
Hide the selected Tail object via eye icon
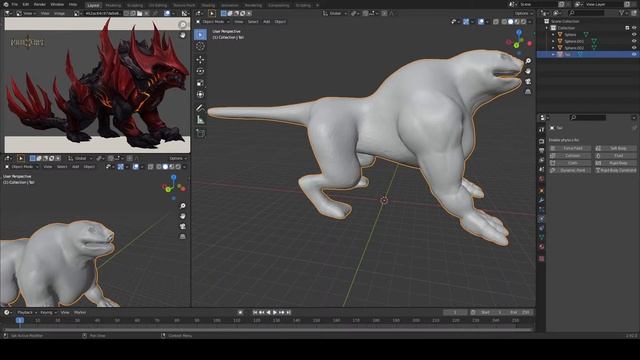(x=634, y=54)
